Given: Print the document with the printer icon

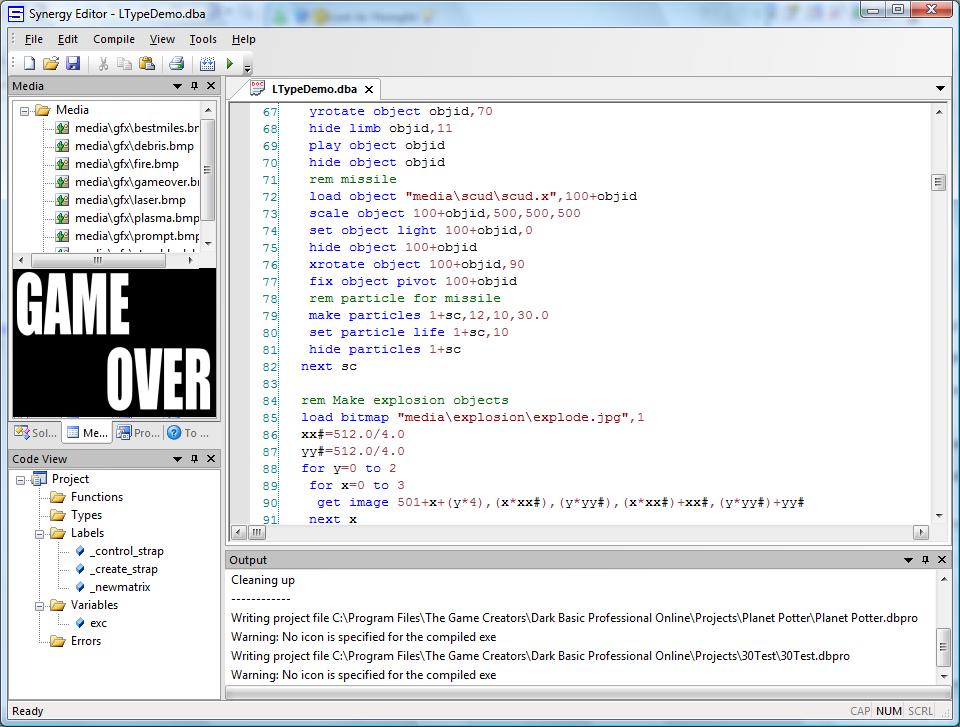Looking at the screenshot, I should tap(177, 63).
